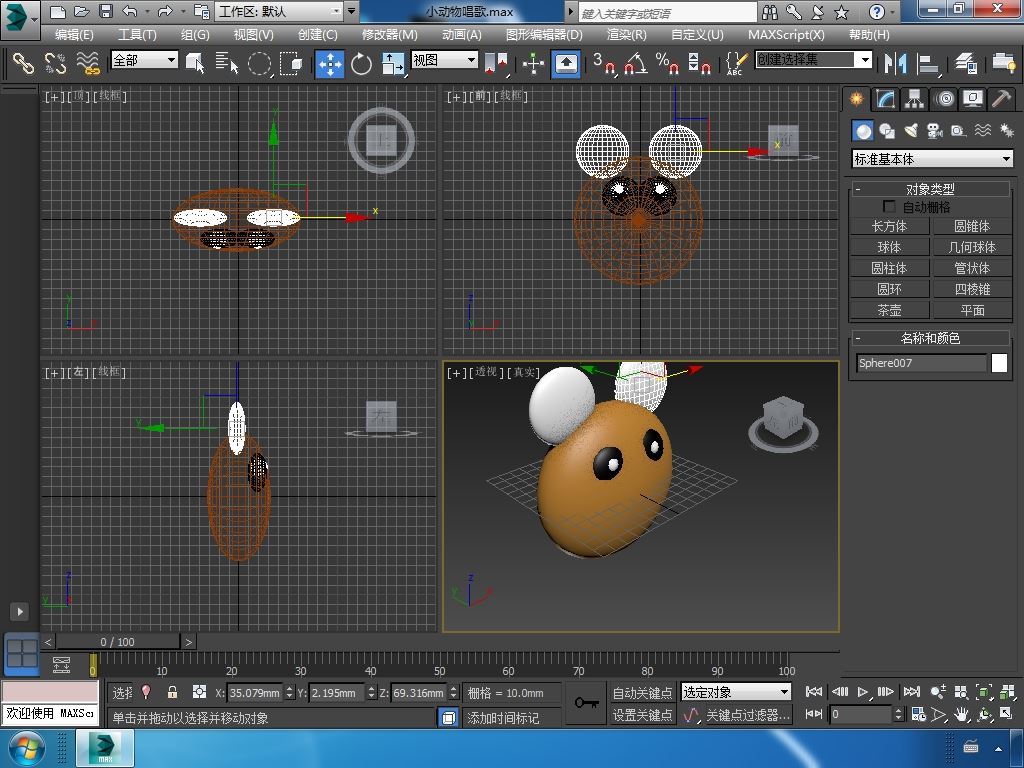Open the Modify panel tab
Image resolution: width=1024 pixels, height=768 pixels.
(885, 99)
